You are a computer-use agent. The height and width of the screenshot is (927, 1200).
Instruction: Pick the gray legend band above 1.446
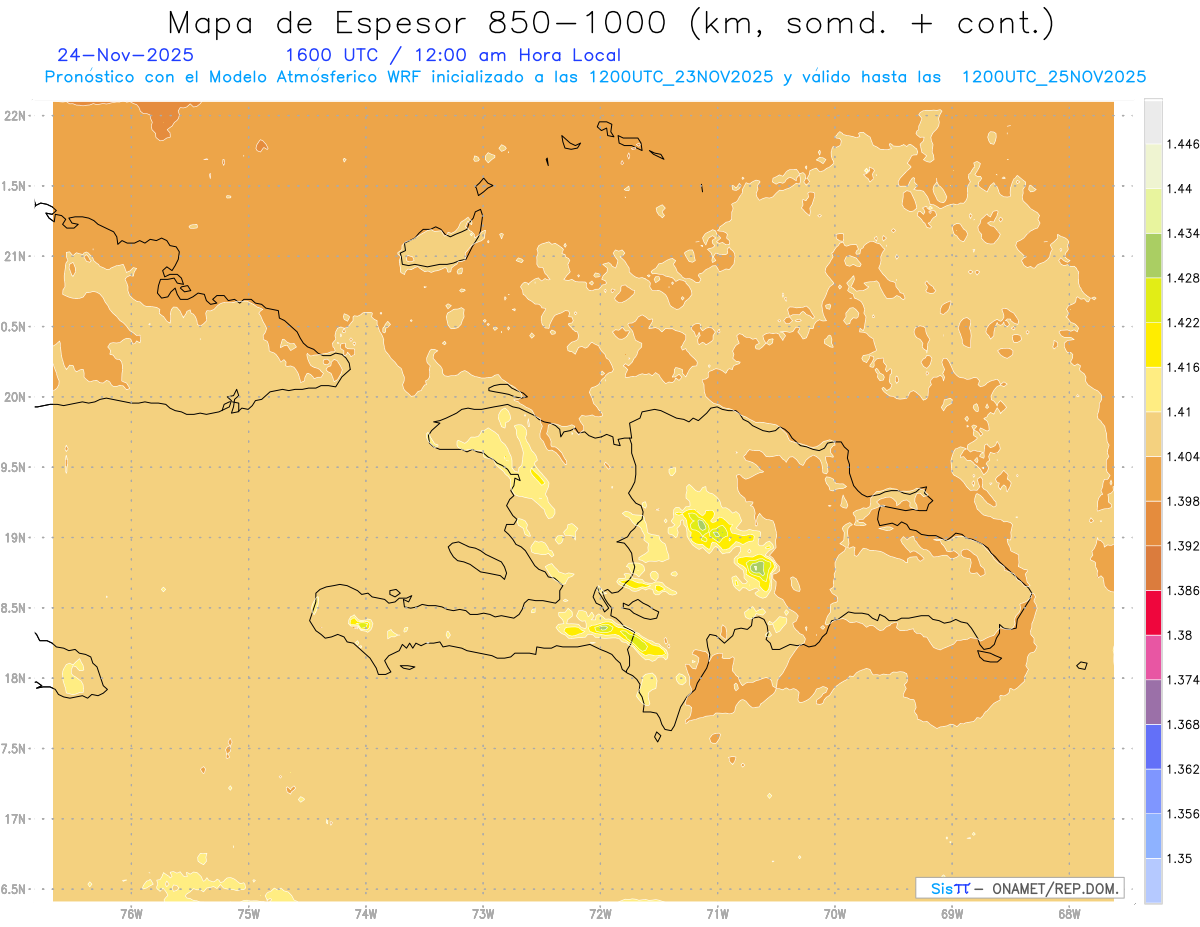click(1153, 121)
